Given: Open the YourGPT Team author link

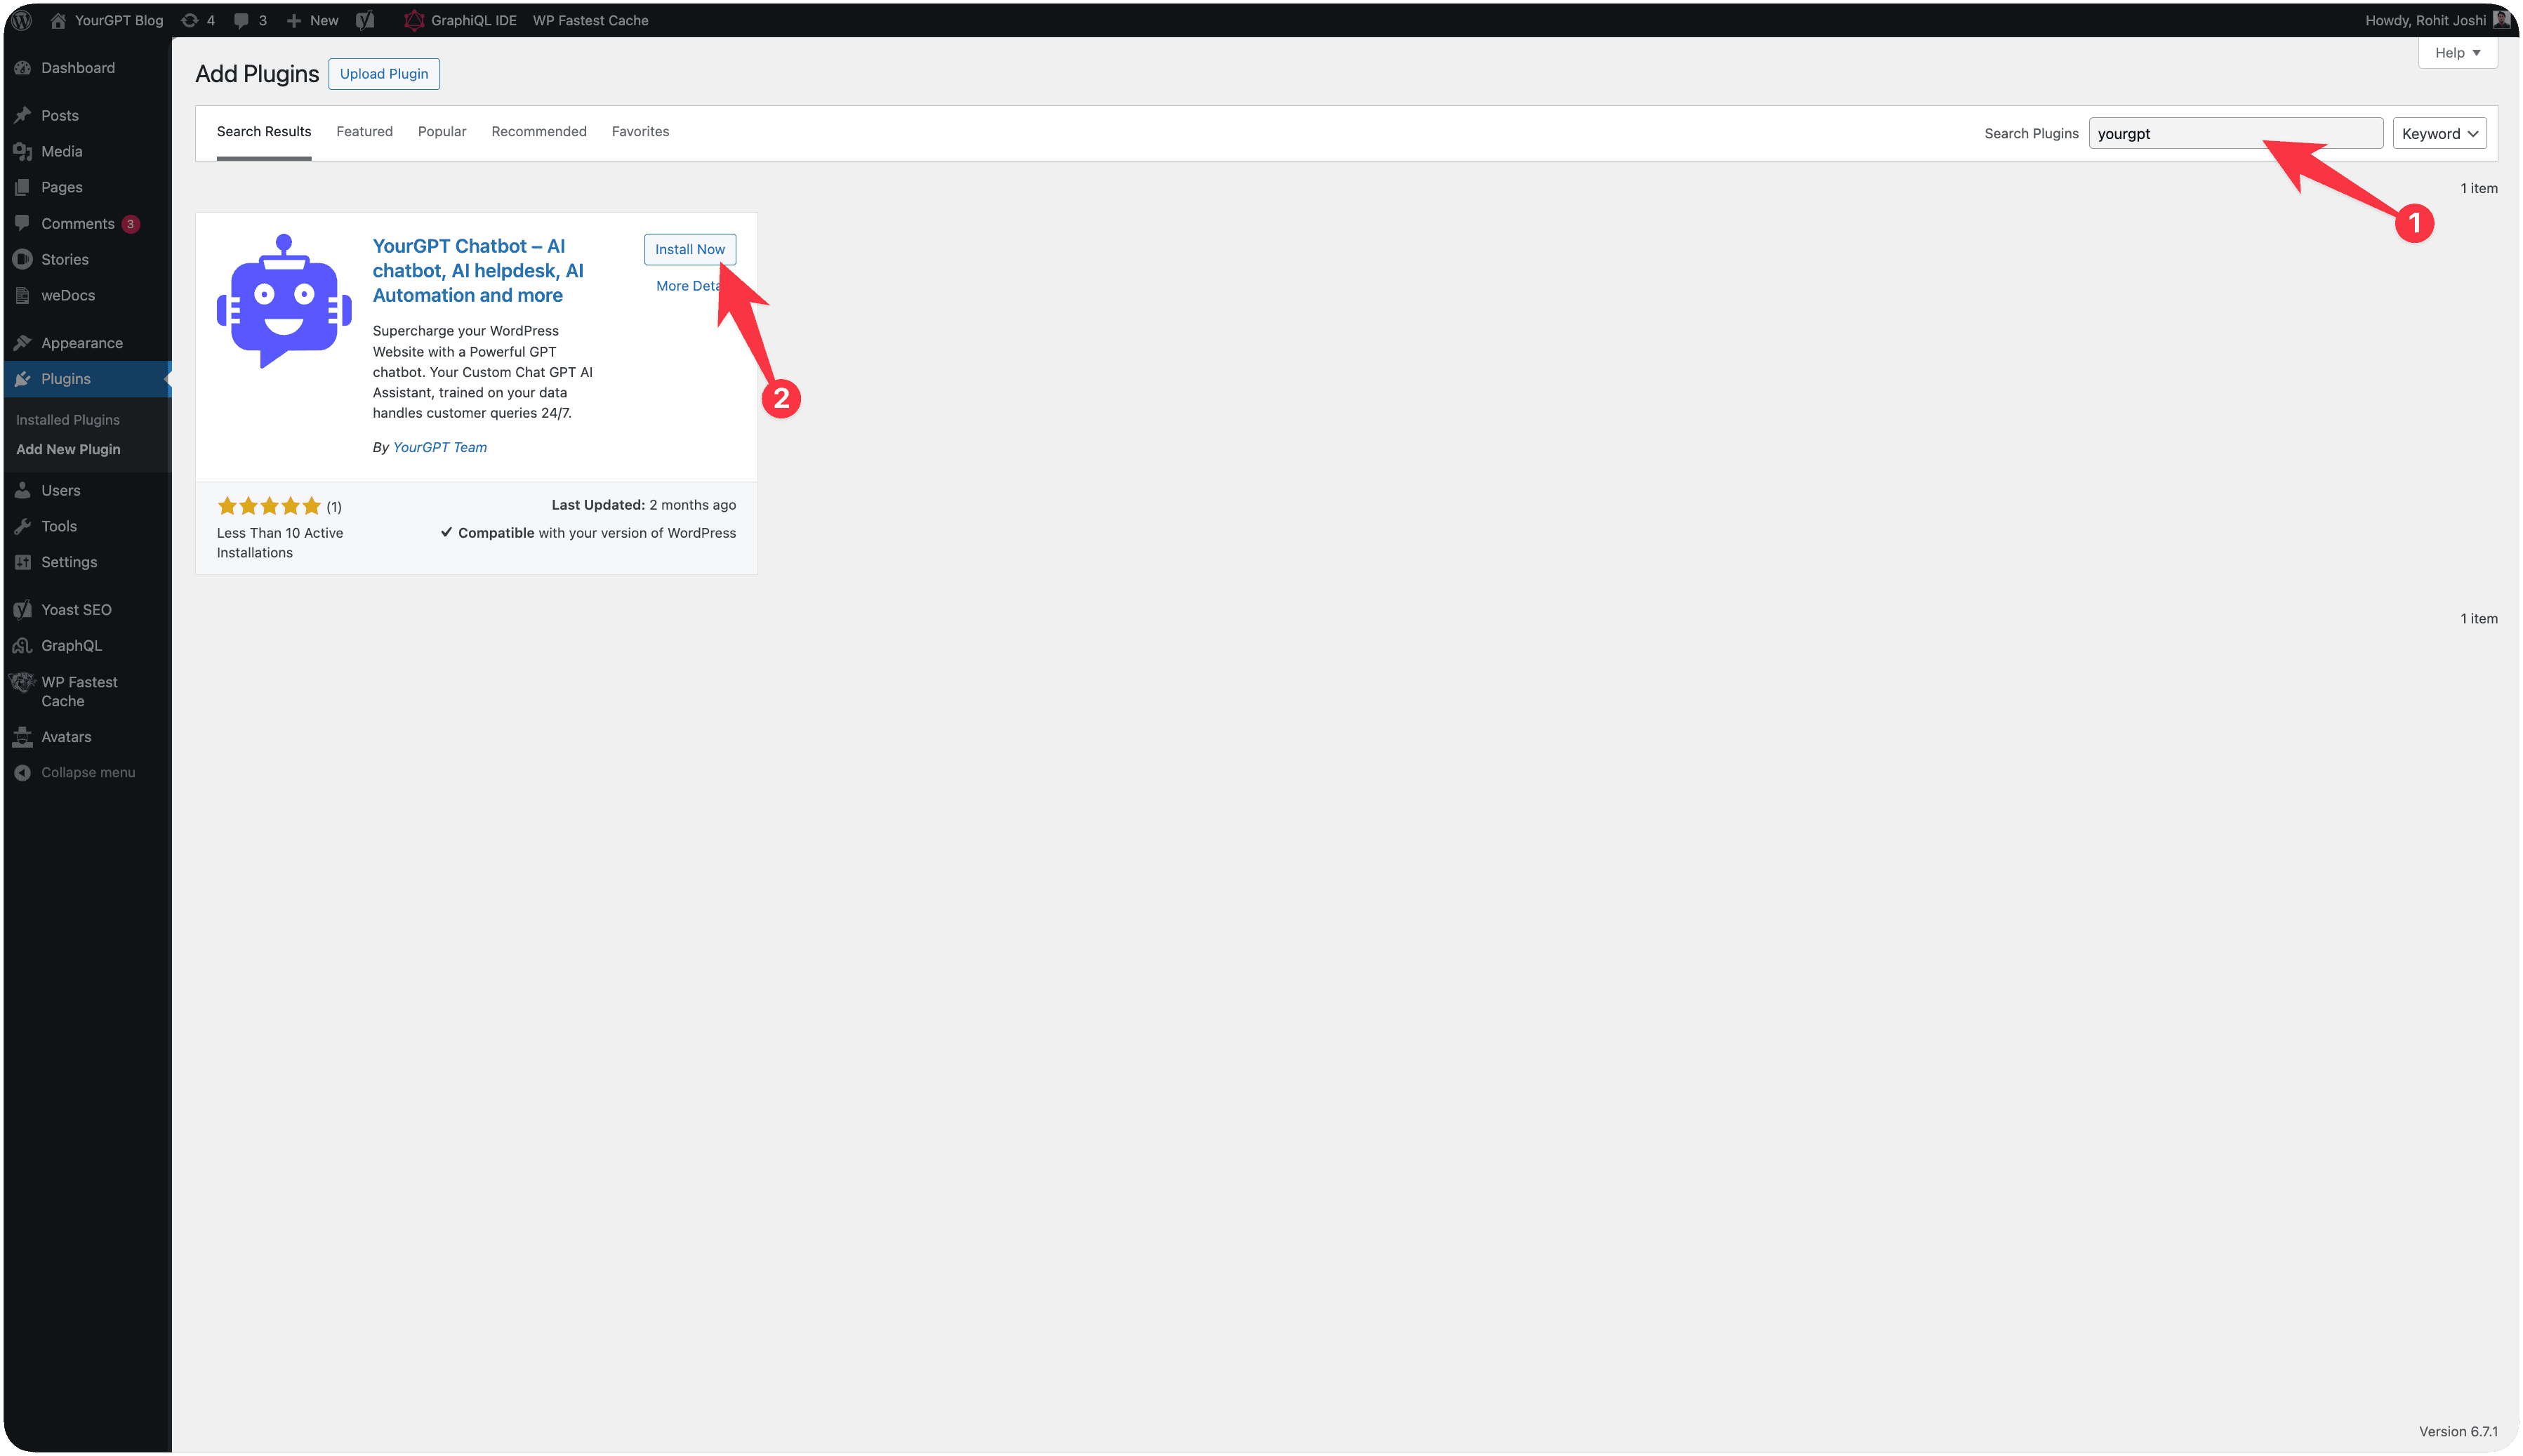Looking at the screenshot, I should tap(440, 447).
